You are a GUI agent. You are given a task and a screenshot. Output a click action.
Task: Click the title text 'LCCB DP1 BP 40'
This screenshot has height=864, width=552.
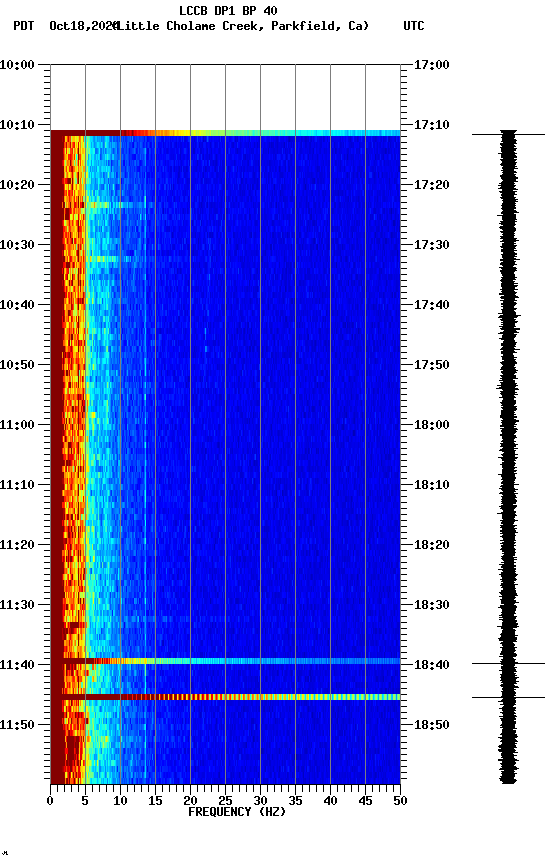point(228,10)
